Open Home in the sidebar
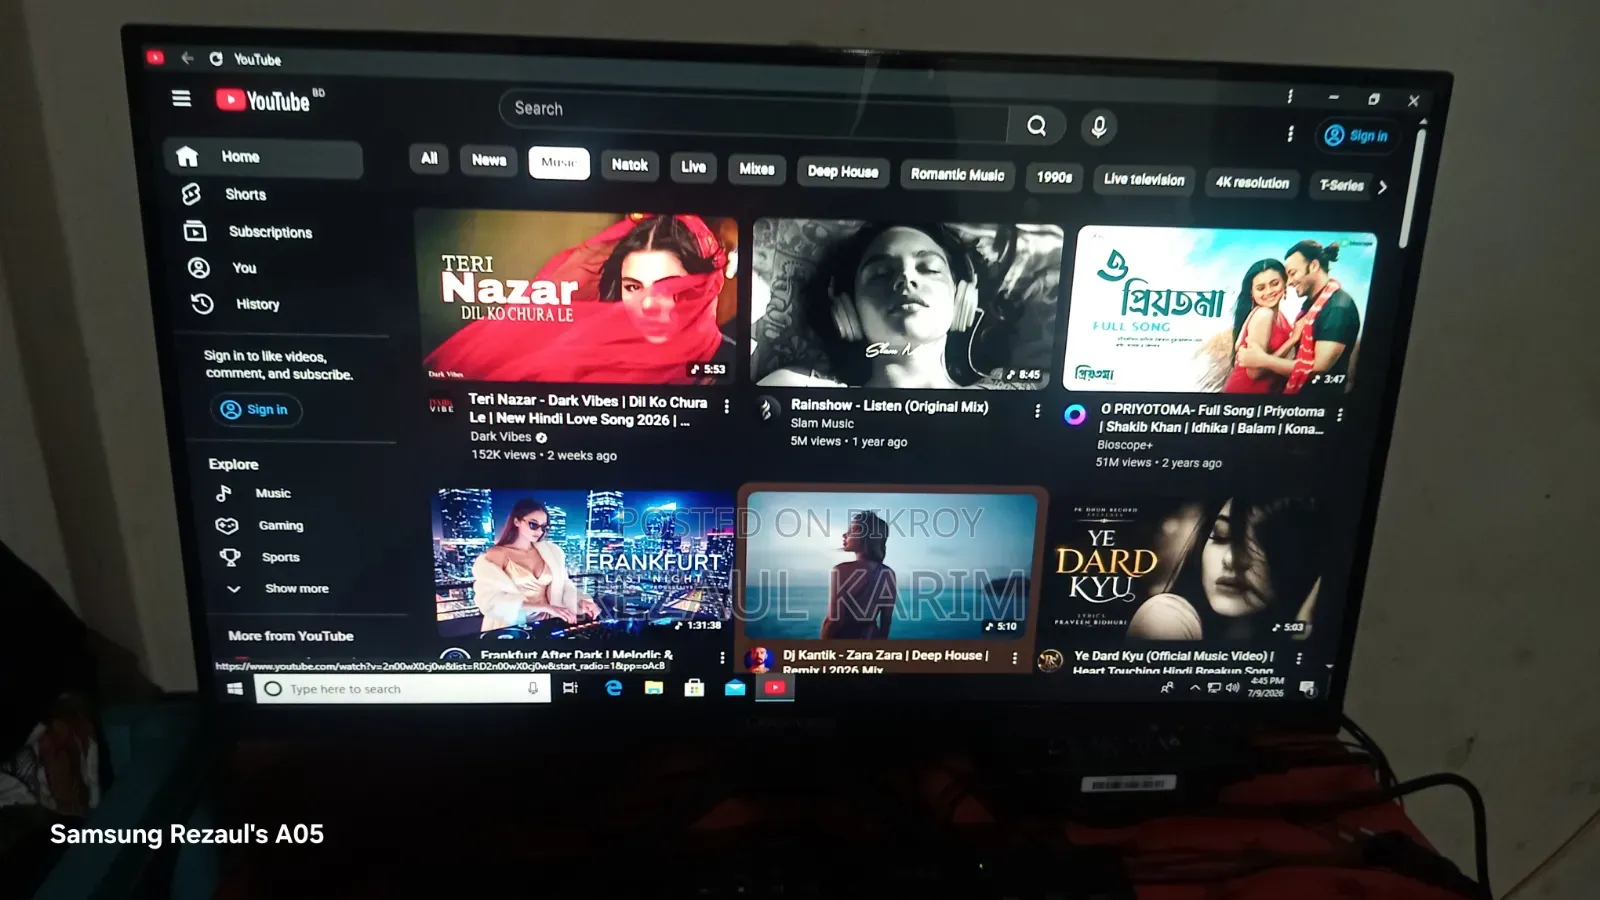 263,157
